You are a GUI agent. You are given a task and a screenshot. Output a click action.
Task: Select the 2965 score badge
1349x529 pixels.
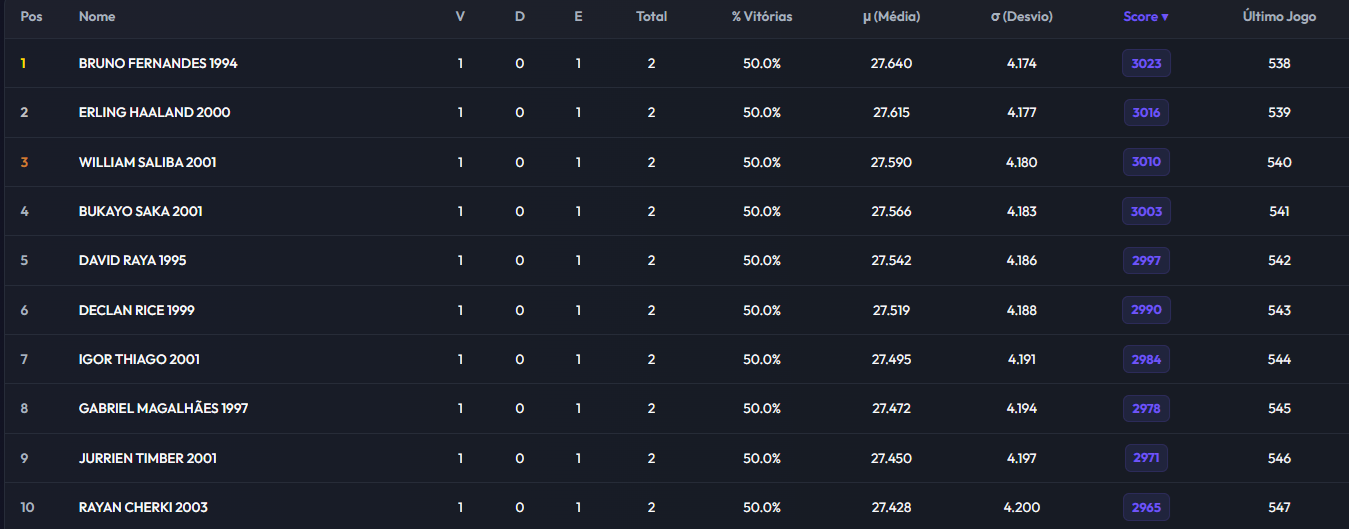(x=1146, y=507)
